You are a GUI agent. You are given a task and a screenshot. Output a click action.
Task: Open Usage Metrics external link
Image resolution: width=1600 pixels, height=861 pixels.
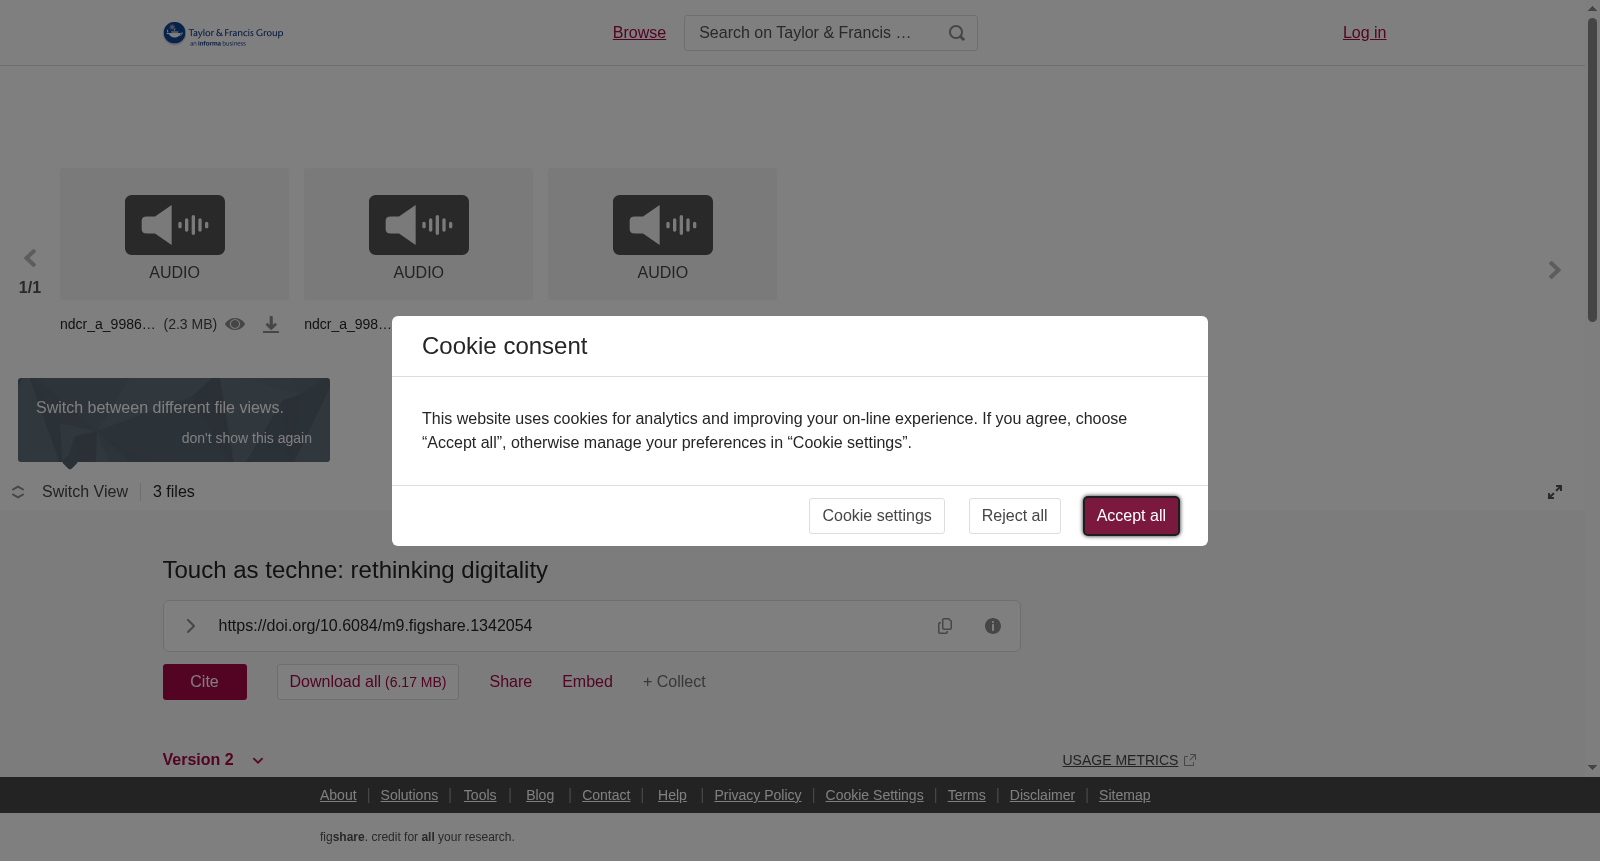(1129, 760)
